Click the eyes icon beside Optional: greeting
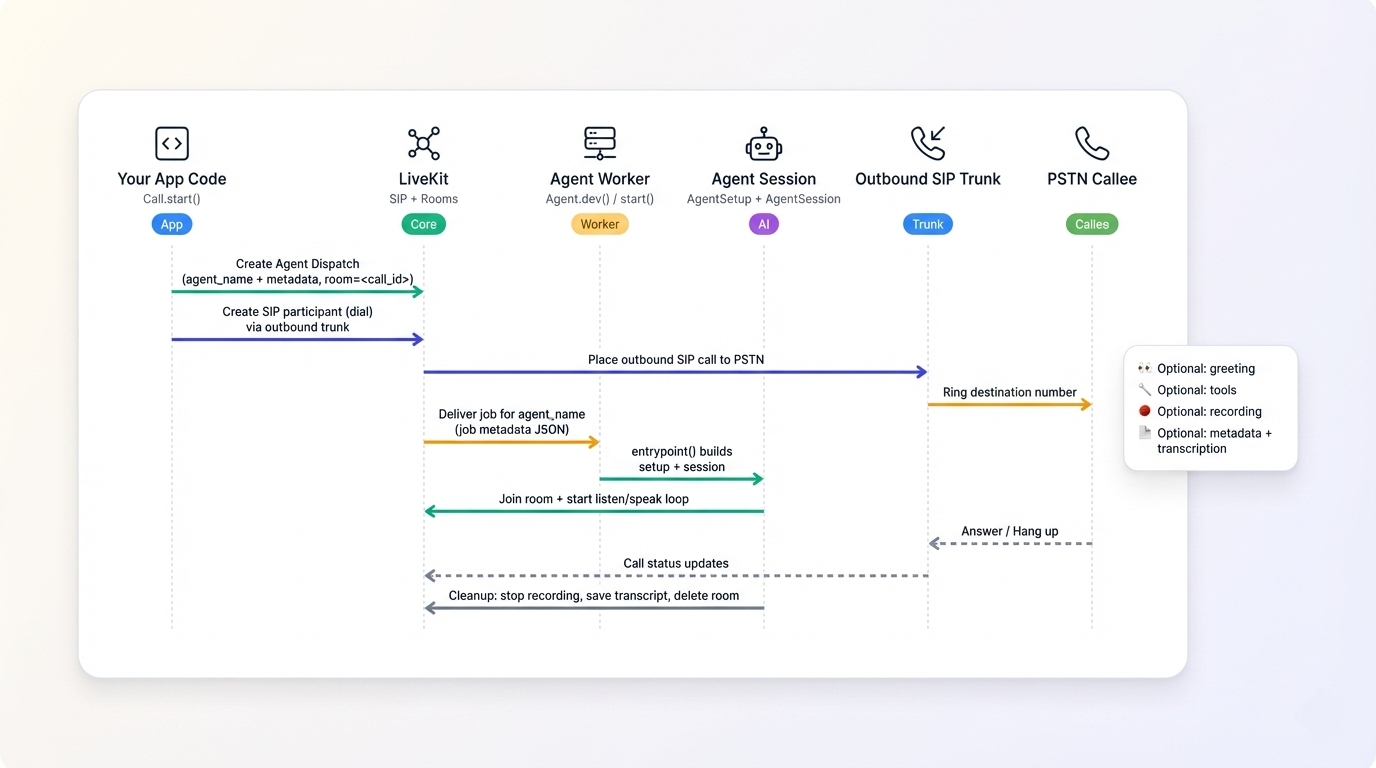This screenshot has width=1376, height=768. 1145,369
